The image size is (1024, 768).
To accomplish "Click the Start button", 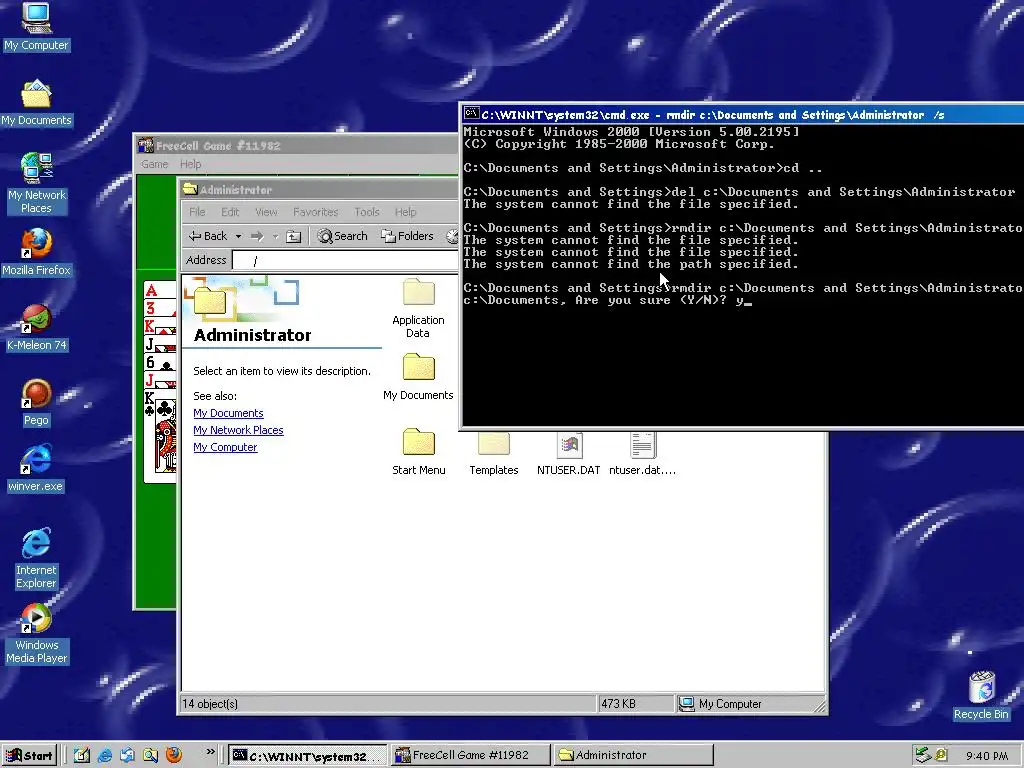I will pos(29,756).
